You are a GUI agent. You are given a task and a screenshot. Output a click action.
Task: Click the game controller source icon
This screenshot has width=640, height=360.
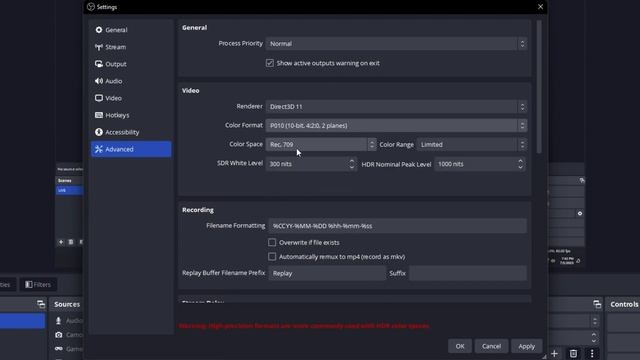pos(59,349)
